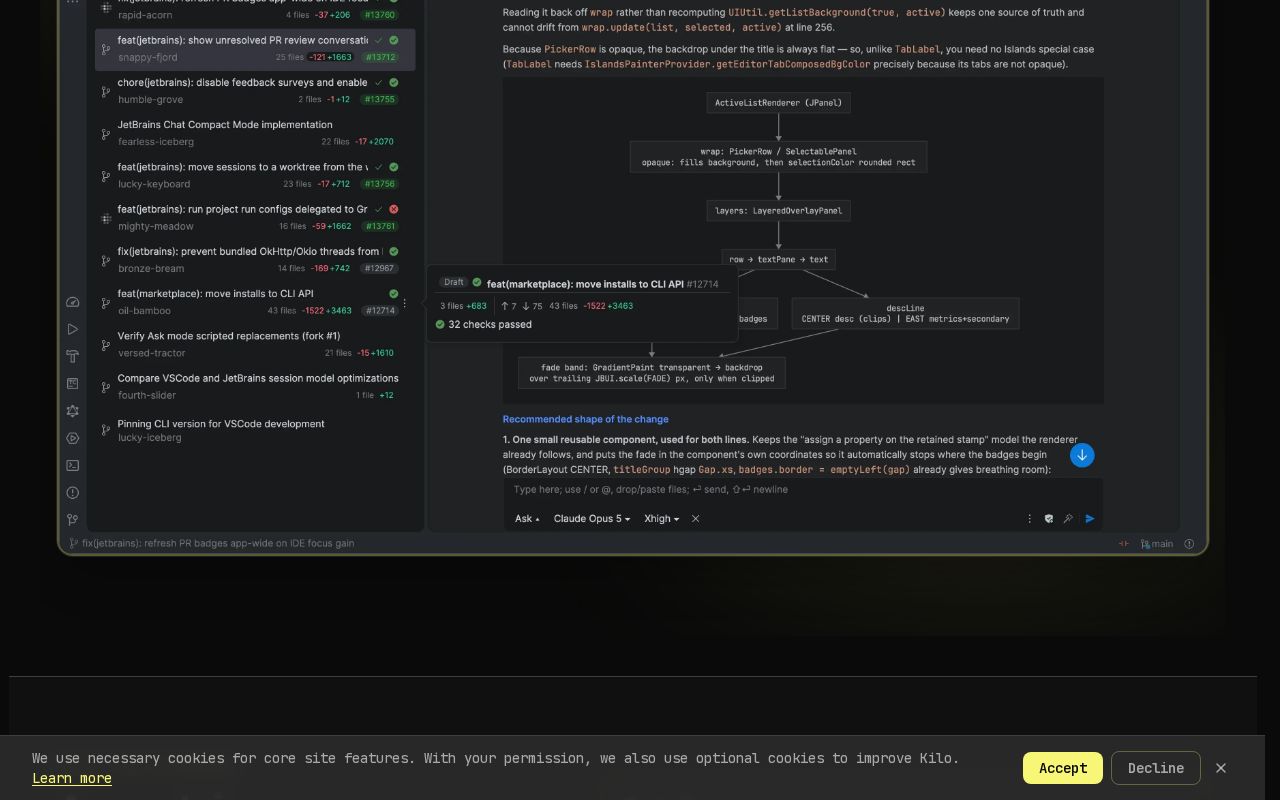1280x800 pixels.
Task: Open the Claude Opus 5 model dropdown
Action: (x=592, y=518)
